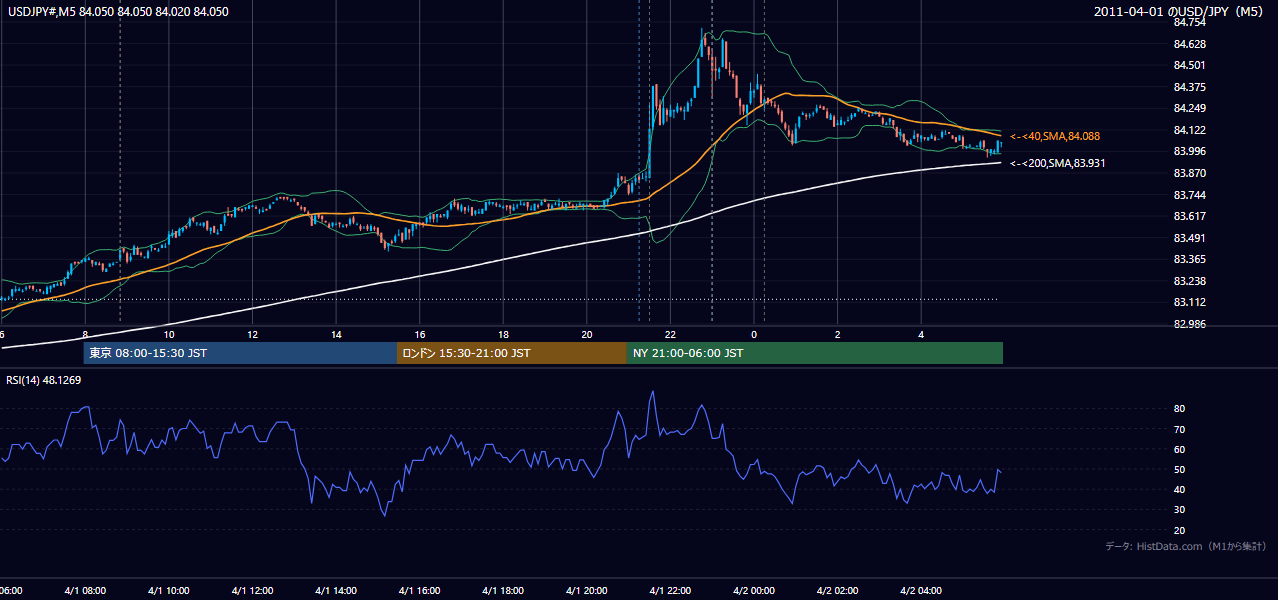1278x600 pixels.
Task: Click the データ: HistData.com source credit
Action: pos(1186,546)
